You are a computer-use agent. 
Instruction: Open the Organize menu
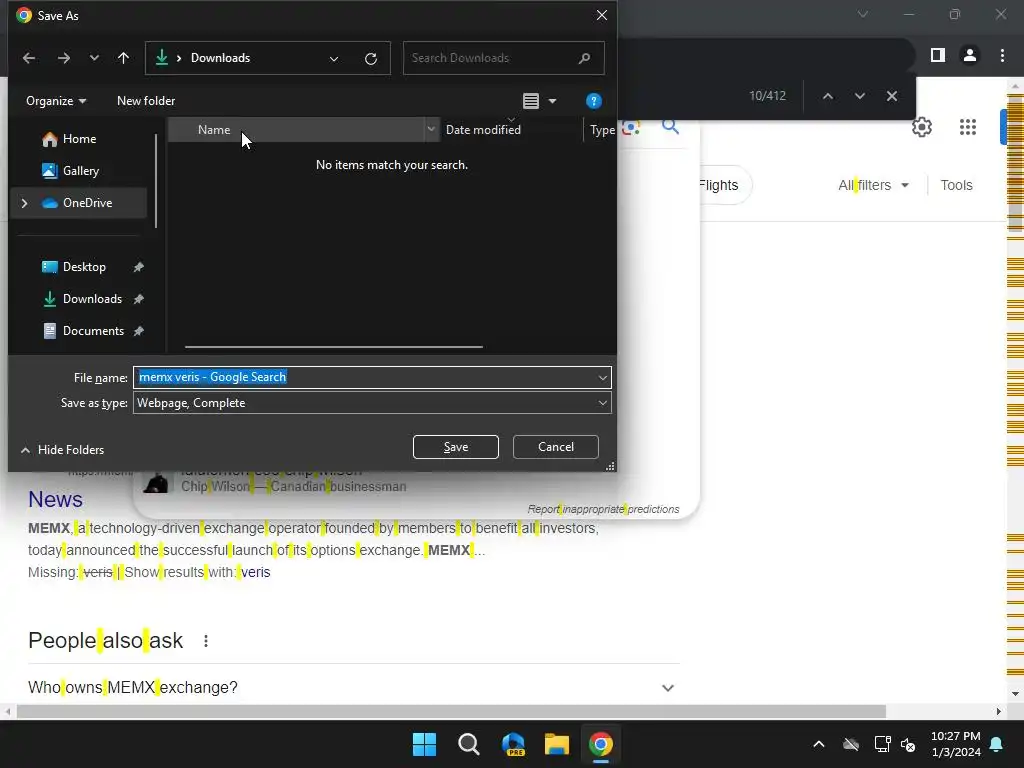tap(56, 101)
